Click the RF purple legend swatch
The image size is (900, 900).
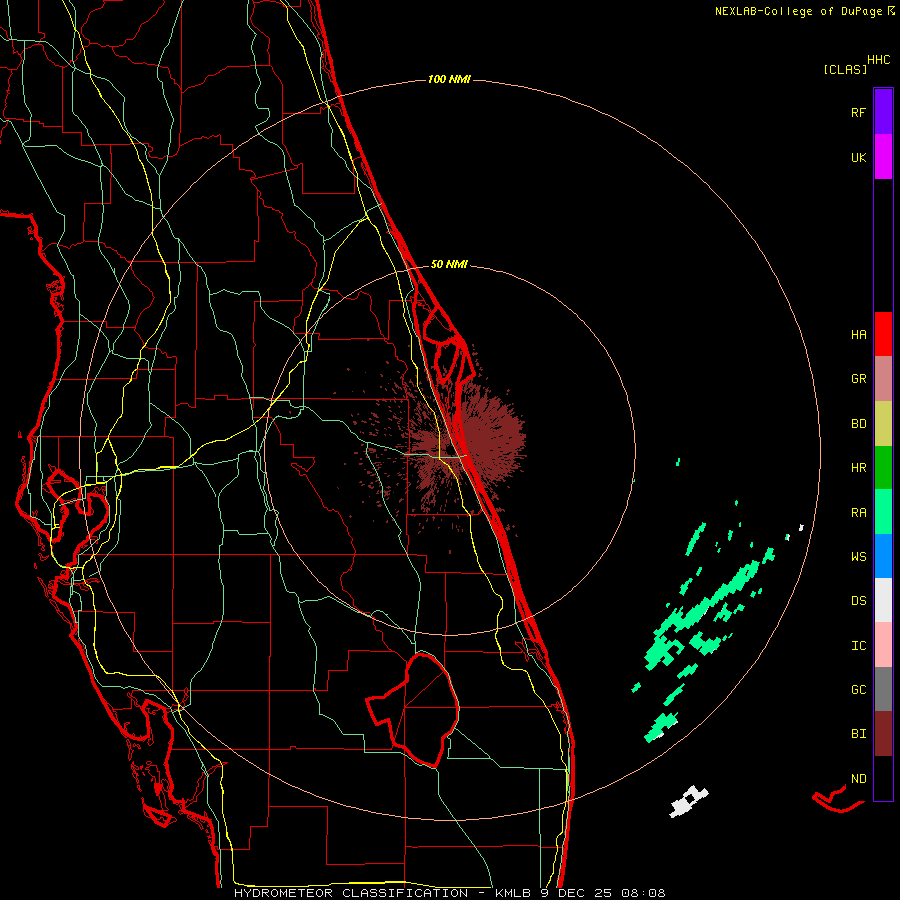pyautogui.click(x=883, y=112)
